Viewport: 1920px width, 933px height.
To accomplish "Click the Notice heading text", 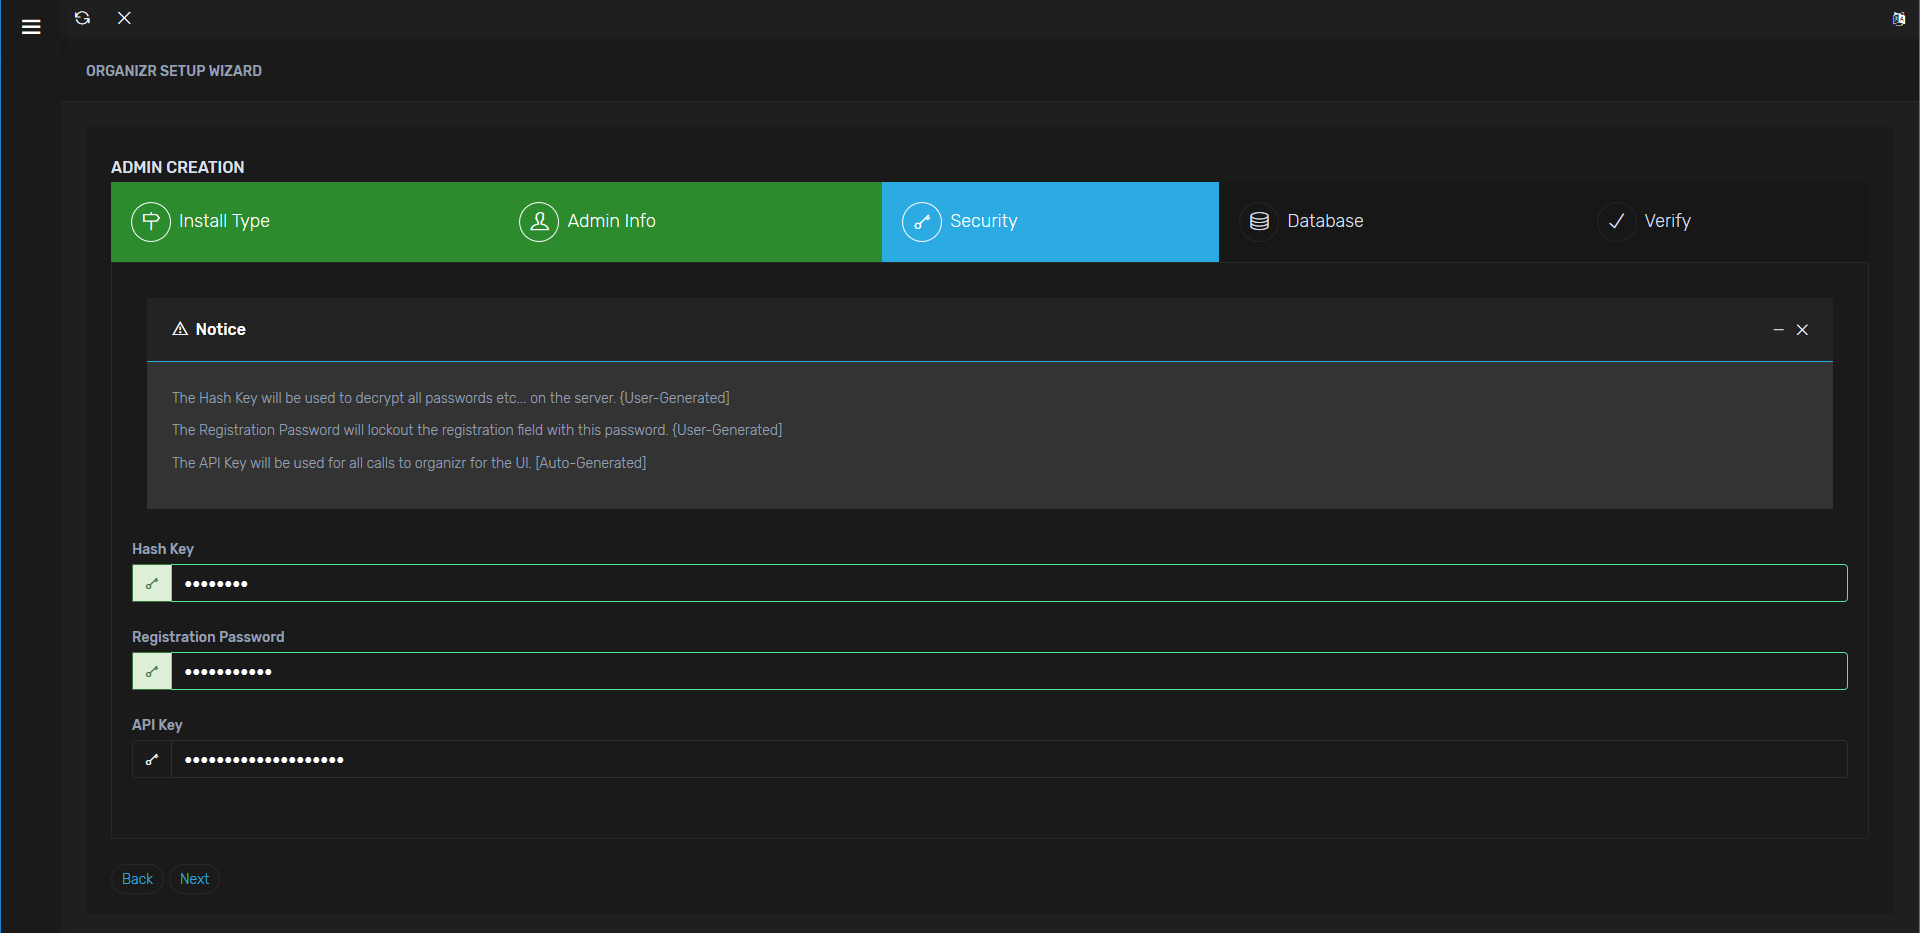I will pyautogui.click(x=220, y=329).
